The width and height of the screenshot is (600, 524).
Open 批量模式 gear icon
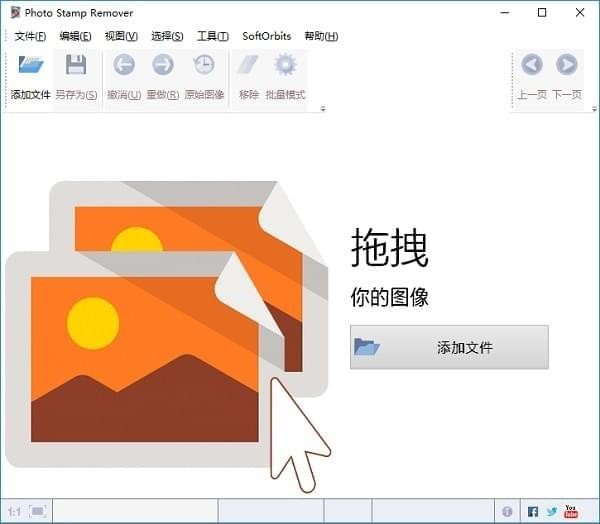coord(285,65)
